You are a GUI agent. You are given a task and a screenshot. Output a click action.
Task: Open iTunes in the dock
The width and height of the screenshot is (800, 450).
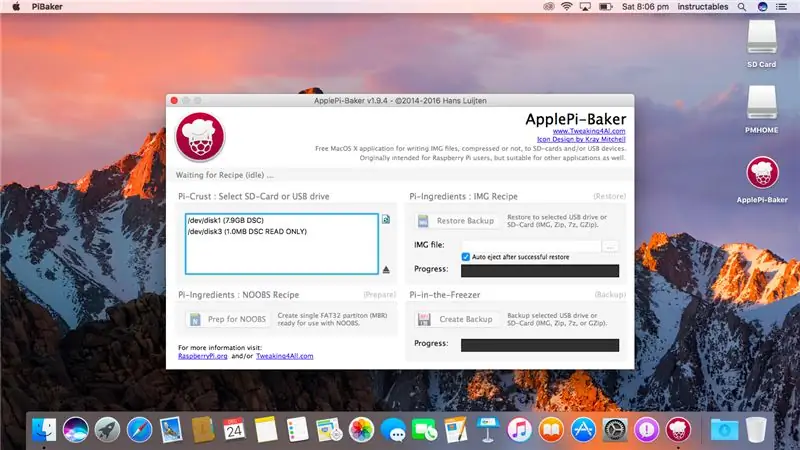point(519,430)
